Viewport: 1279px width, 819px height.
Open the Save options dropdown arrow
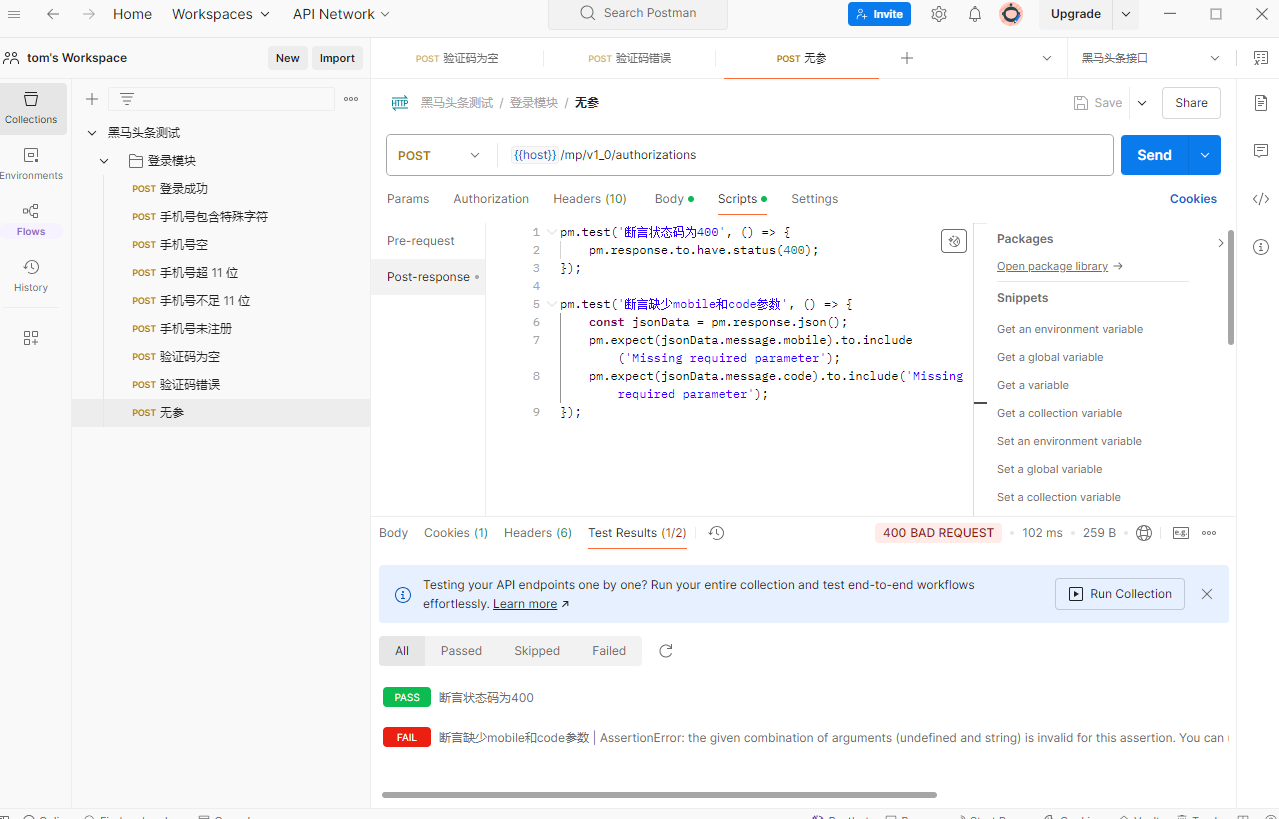(1142, 103)
